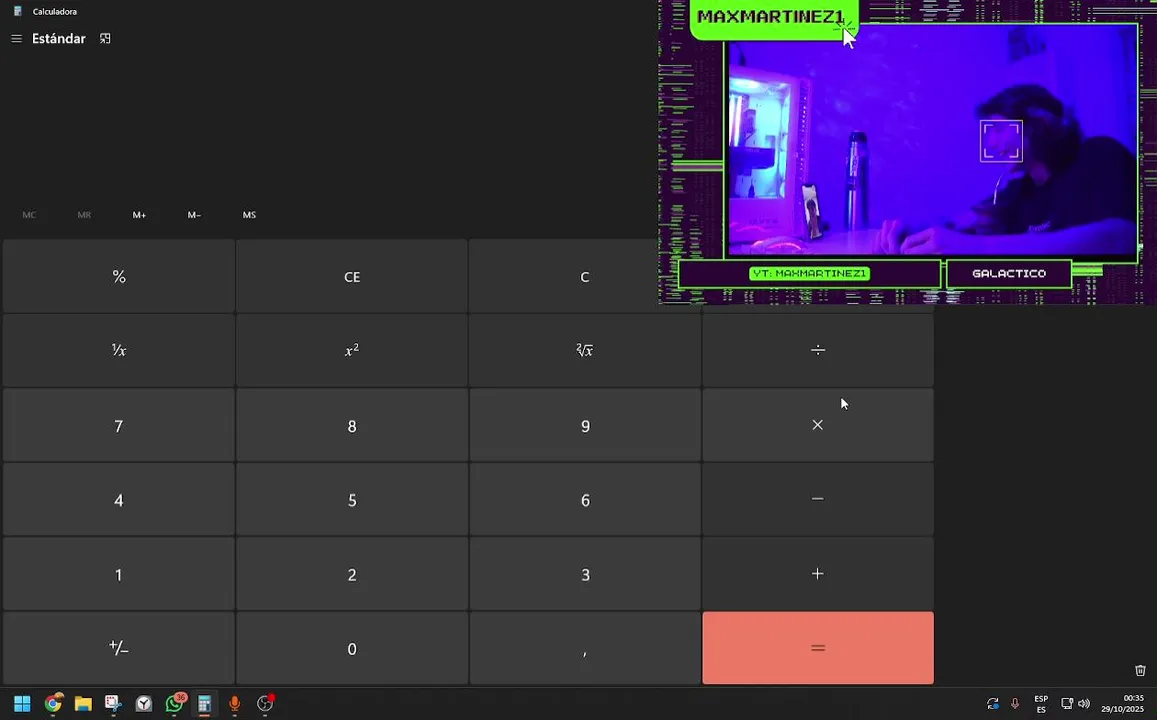
Task: Click the Calculadora window title text
Action: click(55, 11)
